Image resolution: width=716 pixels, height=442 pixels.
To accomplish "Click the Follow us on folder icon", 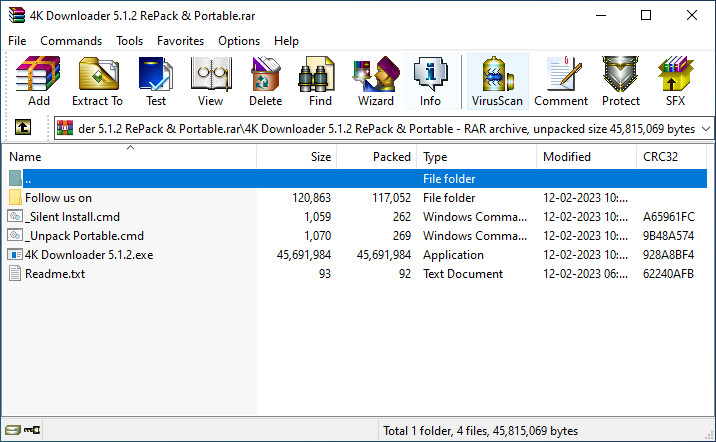I will click(x=15, y=197).
